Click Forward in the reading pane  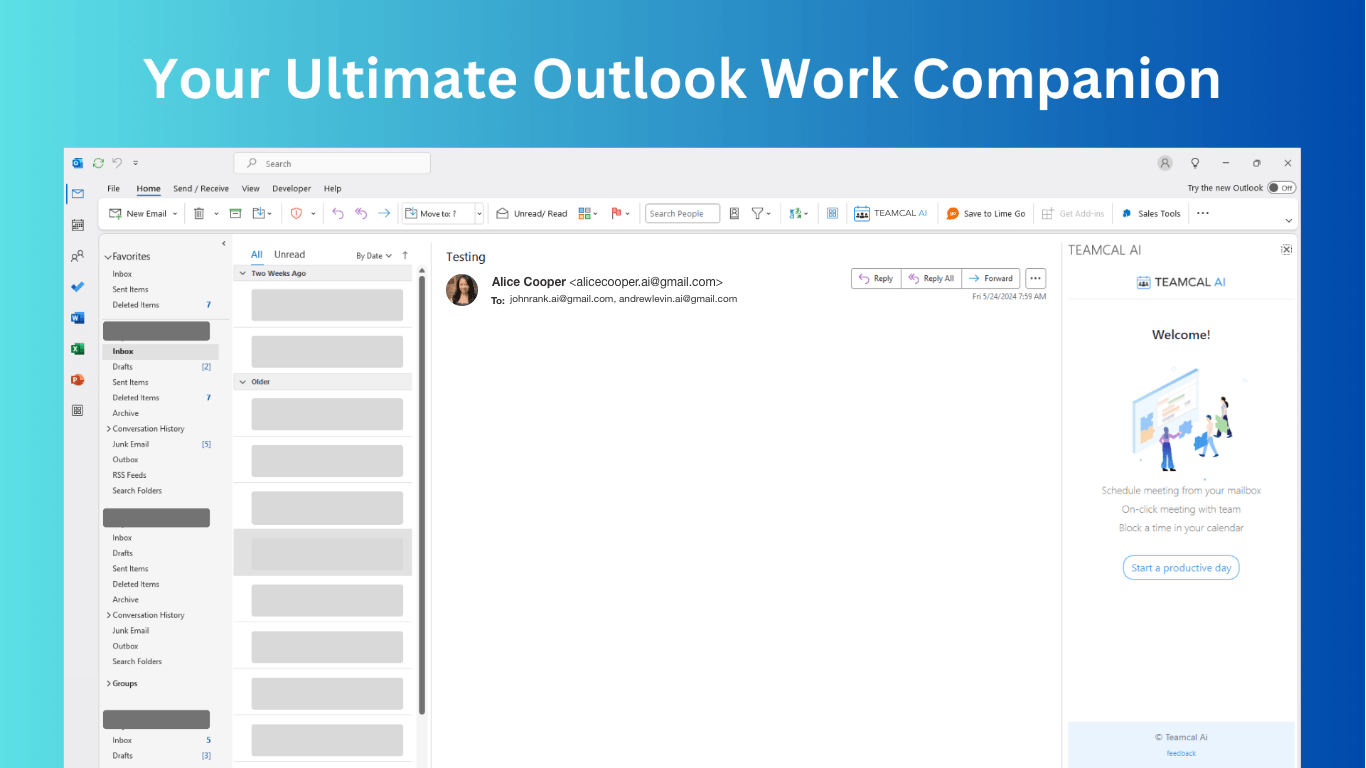point(991,279)
